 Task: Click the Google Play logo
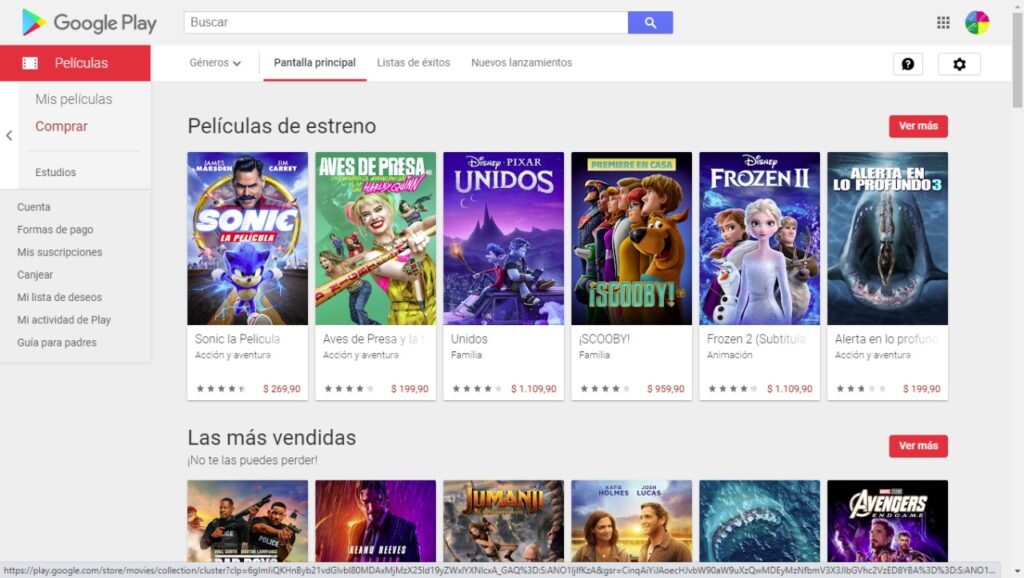pyautogui.click(x=89, y=22)
